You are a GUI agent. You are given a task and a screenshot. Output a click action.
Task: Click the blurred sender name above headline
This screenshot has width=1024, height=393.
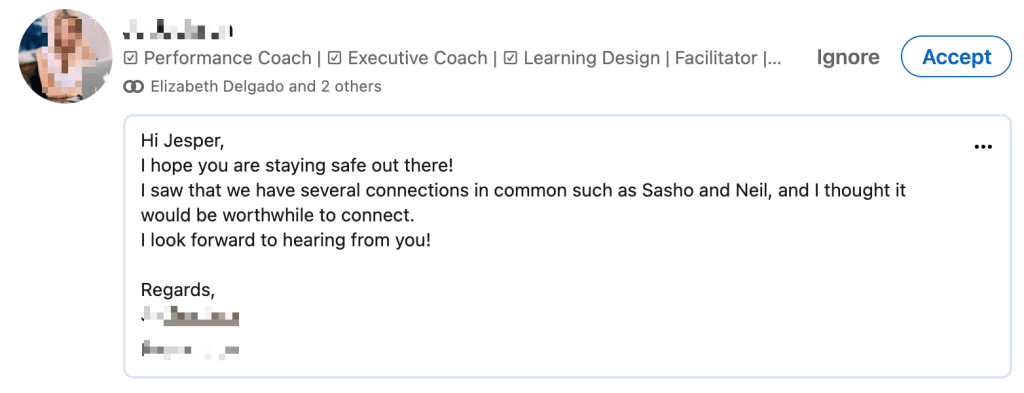(x=178, y=29)
